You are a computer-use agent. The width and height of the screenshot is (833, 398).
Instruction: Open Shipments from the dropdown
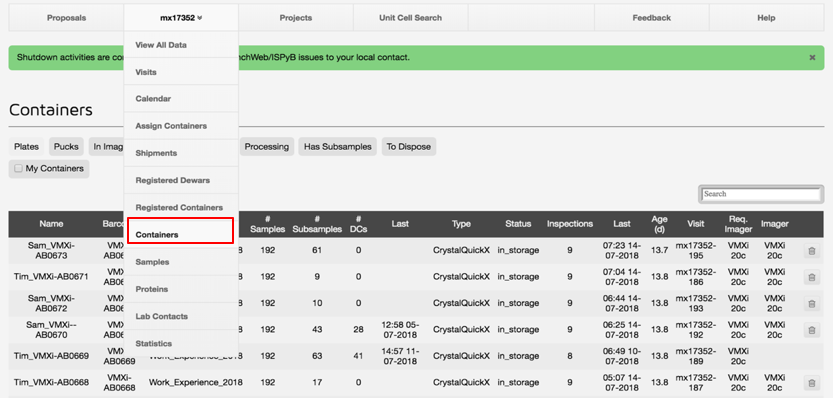(x=181, y=153)
